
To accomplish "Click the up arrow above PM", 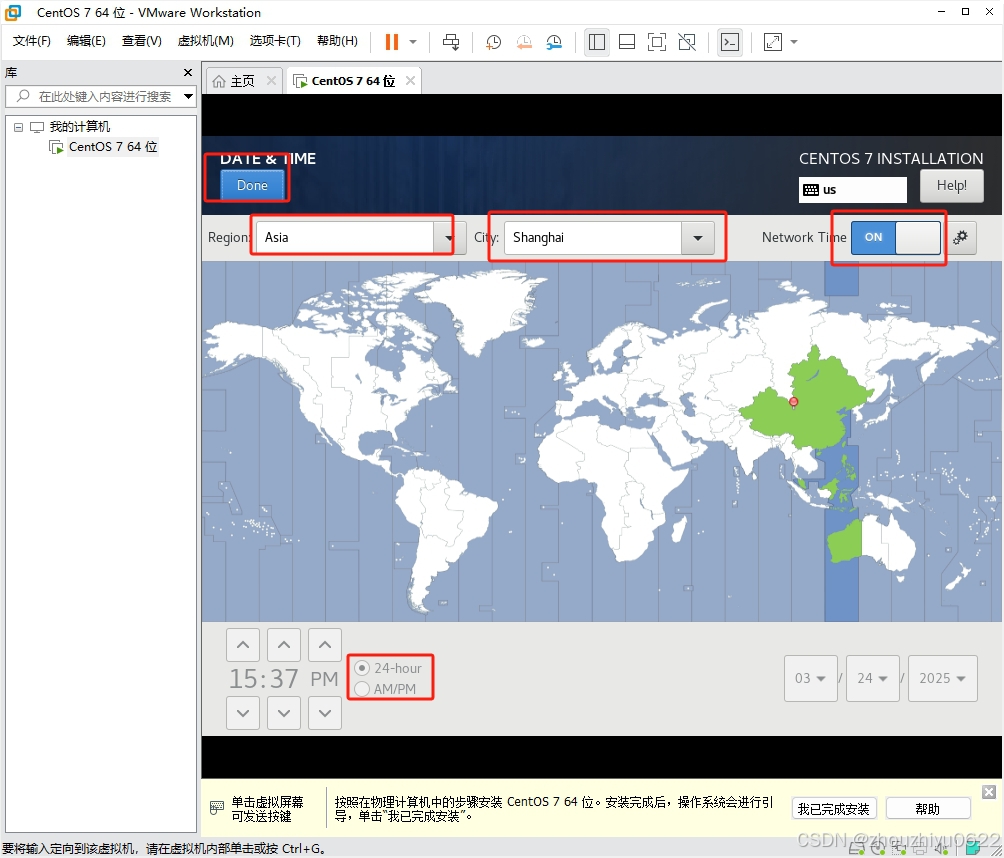I will [x=325, y=645].
